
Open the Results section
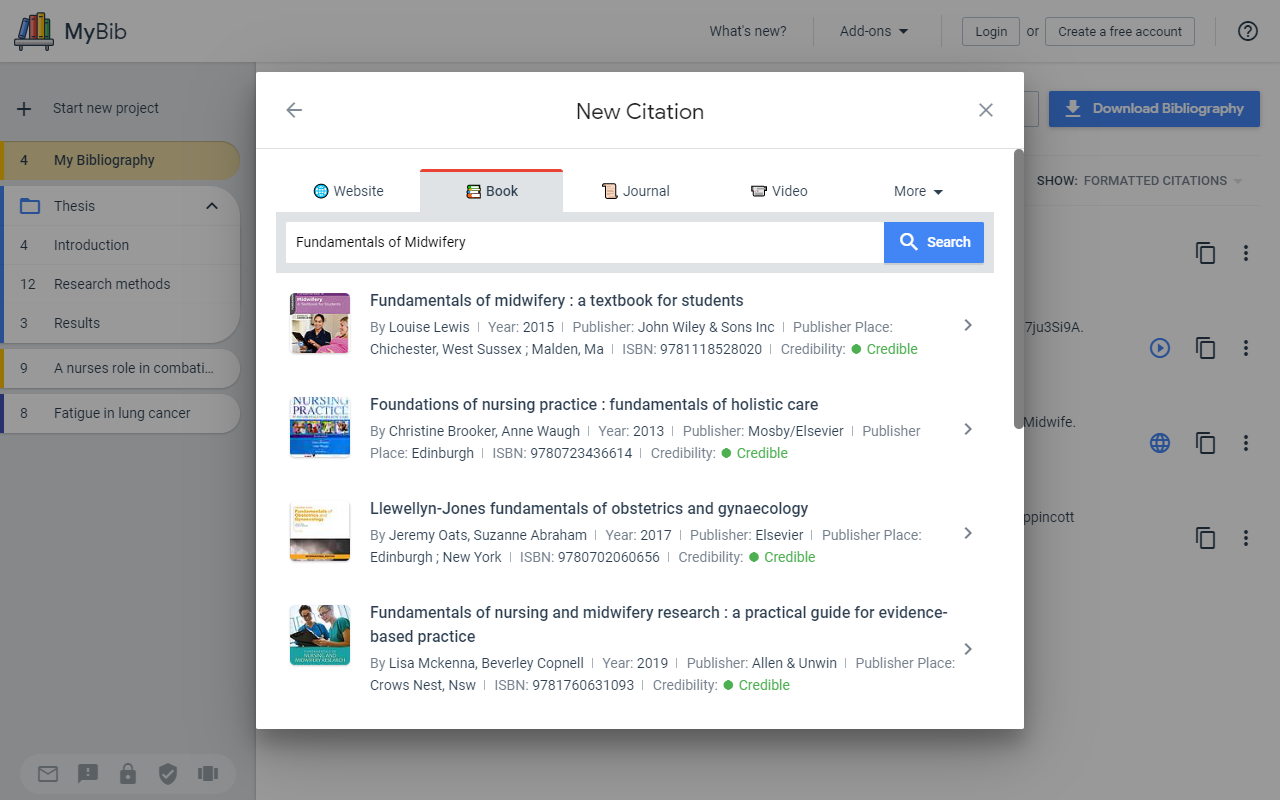click(x=120, y=323)
